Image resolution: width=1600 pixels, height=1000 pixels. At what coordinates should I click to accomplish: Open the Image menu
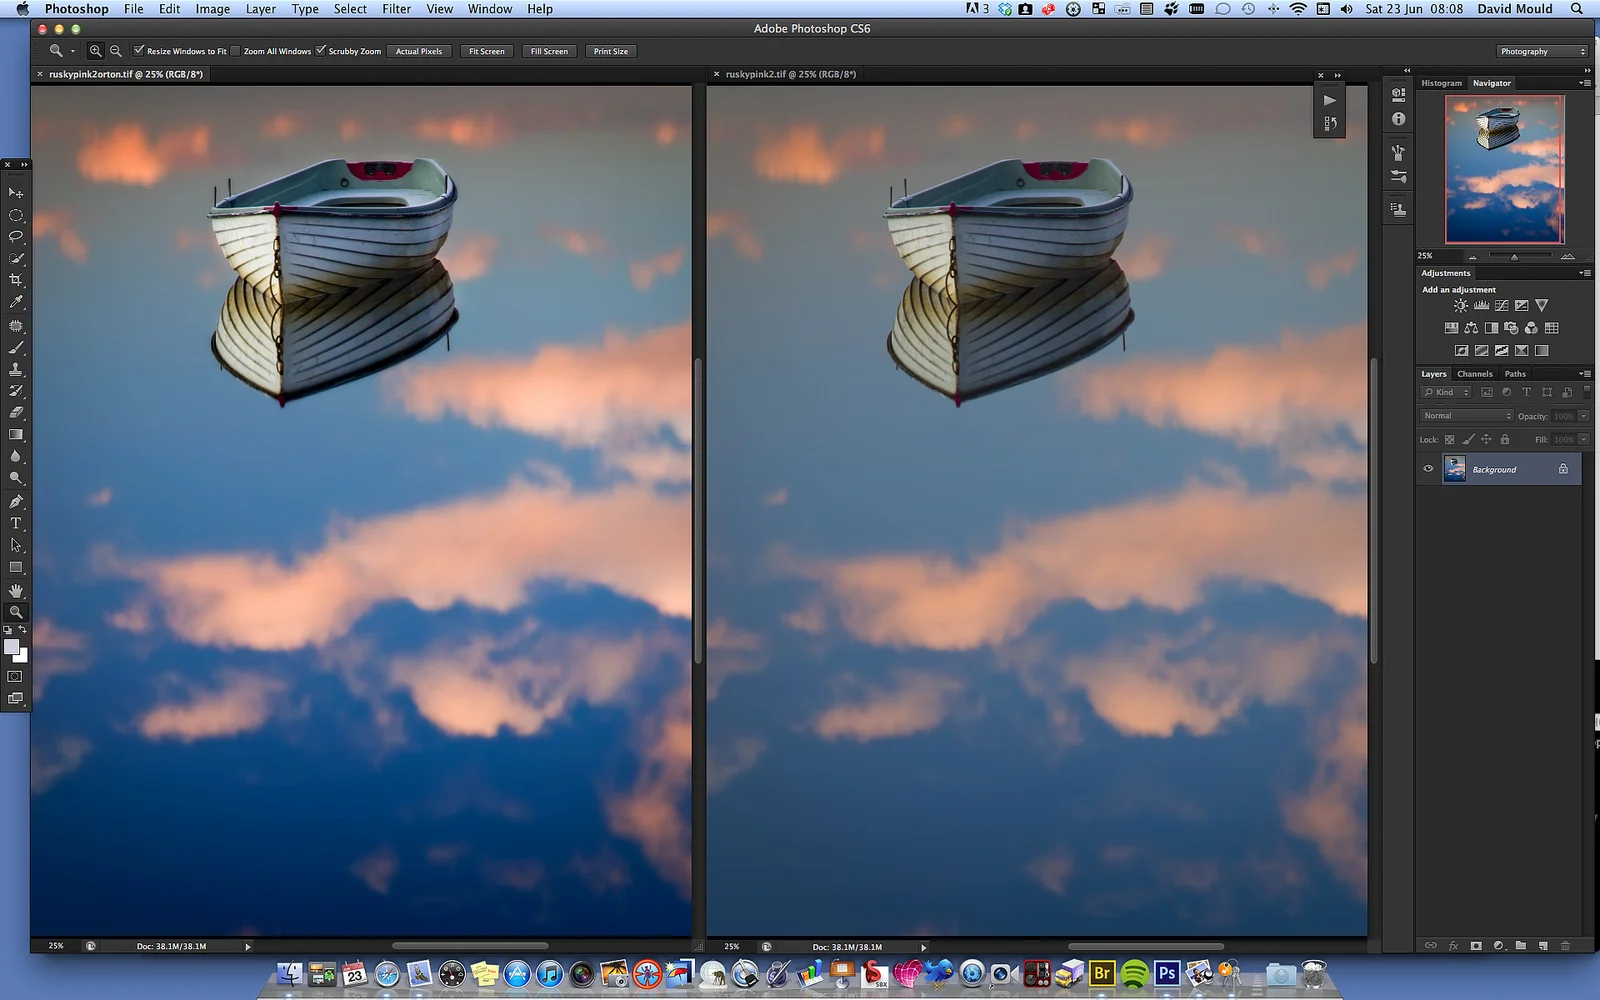(212, 9)
